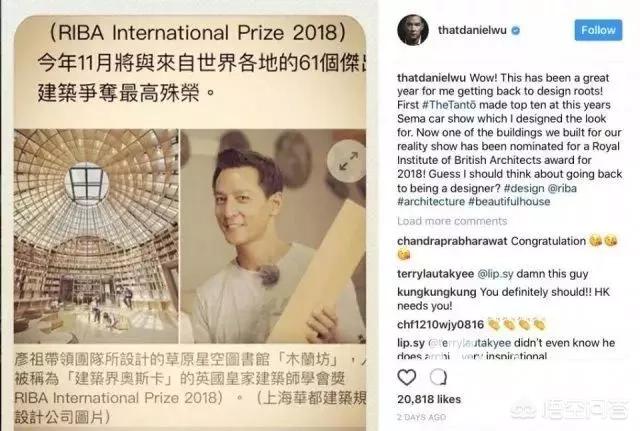Click the library dome interior photo
The width and height of the screenshot is (640, 431).
pos(96,236)
